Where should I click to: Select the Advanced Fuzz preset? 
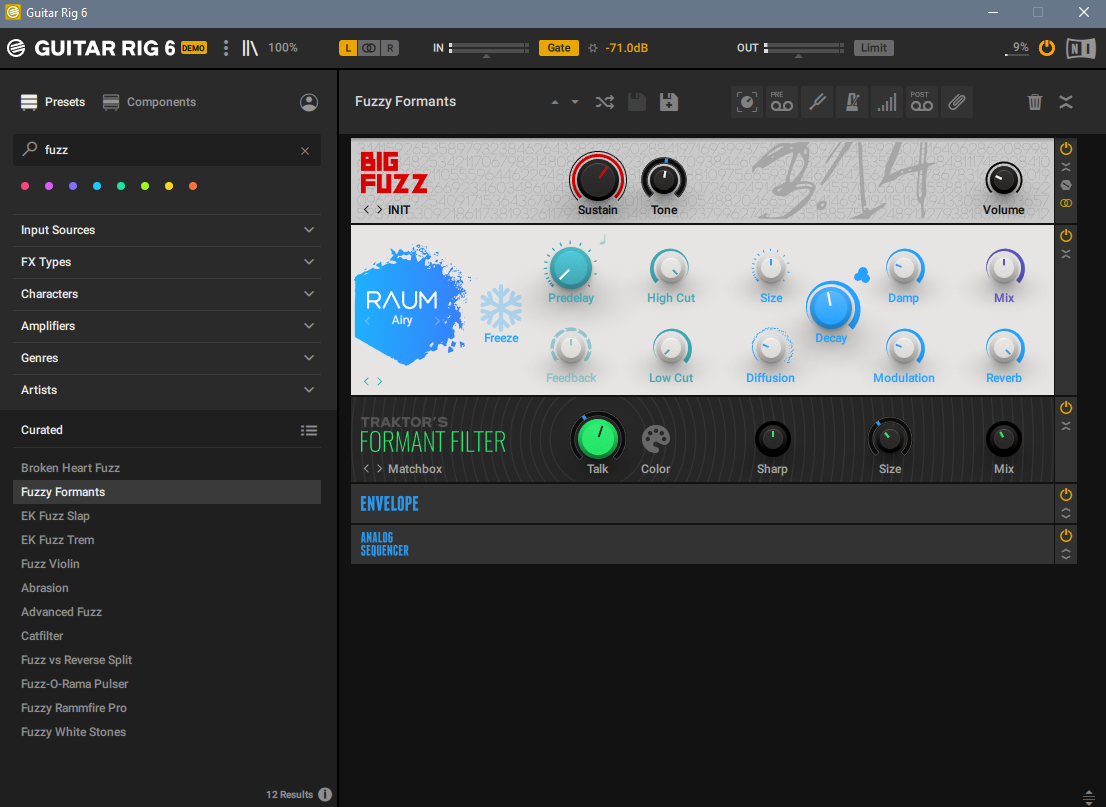coord(61,612)
